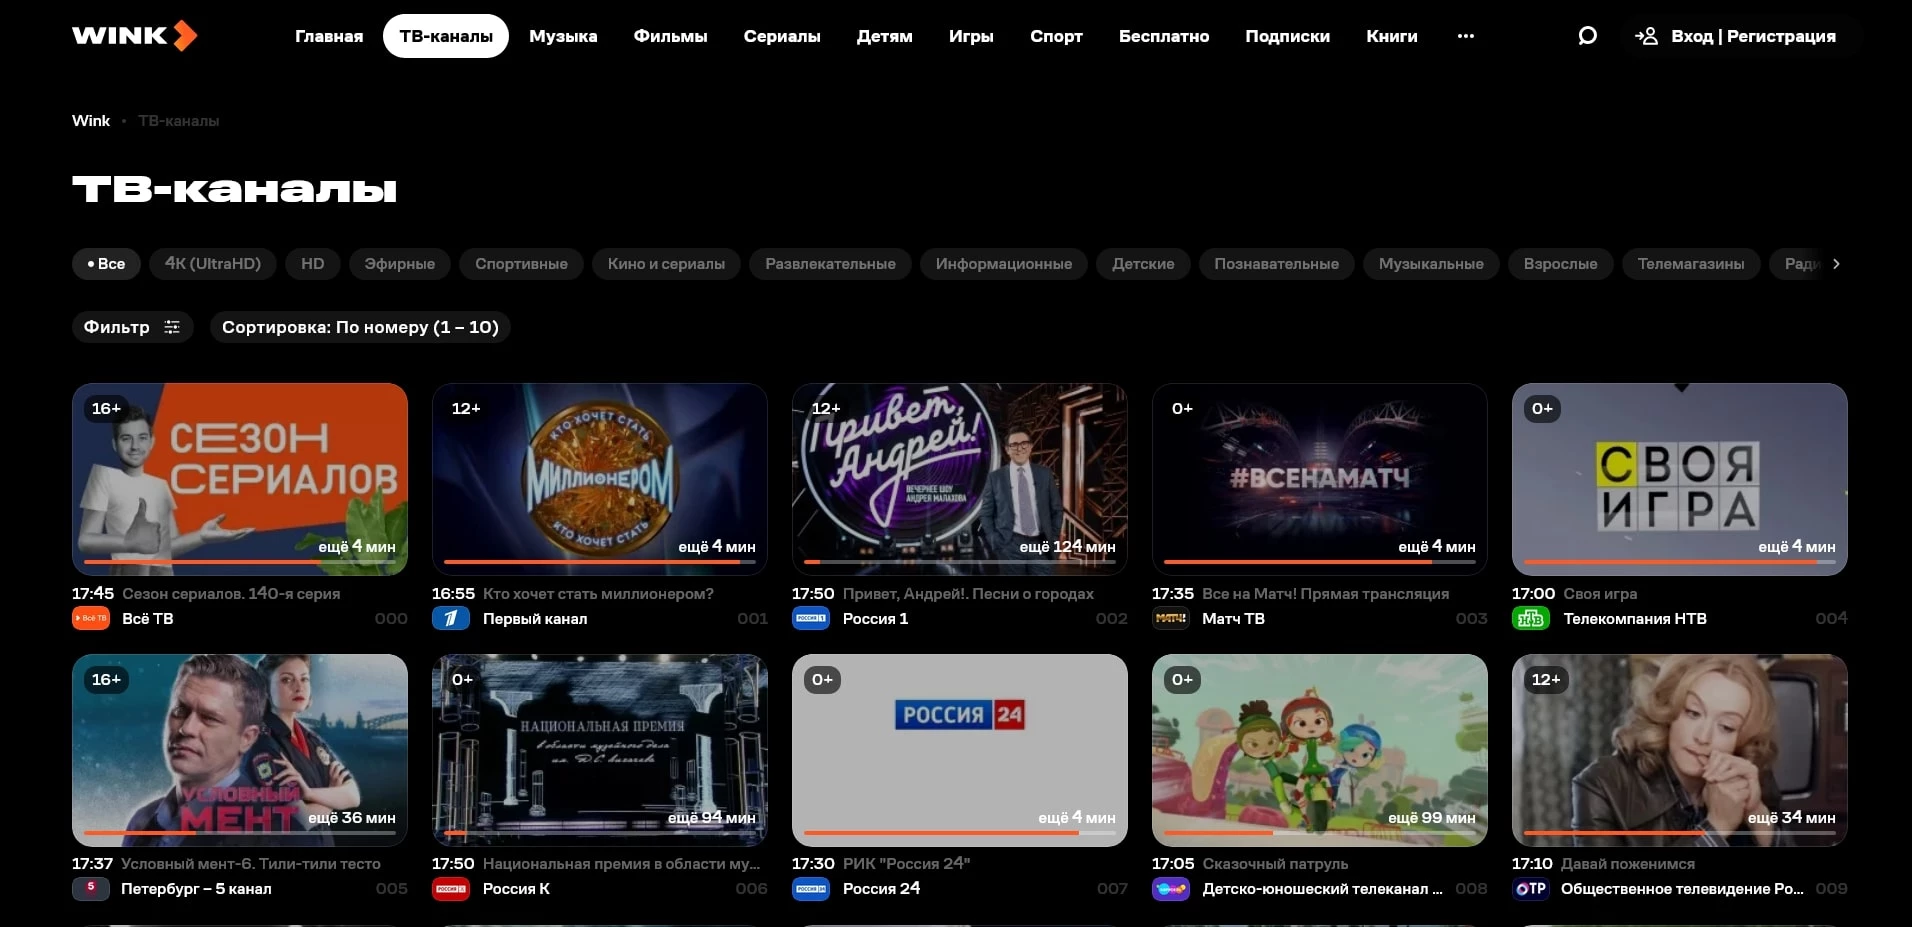Open the Сортировка по номеру dropdown
The image size is (1912, 927).
(360, 327)
